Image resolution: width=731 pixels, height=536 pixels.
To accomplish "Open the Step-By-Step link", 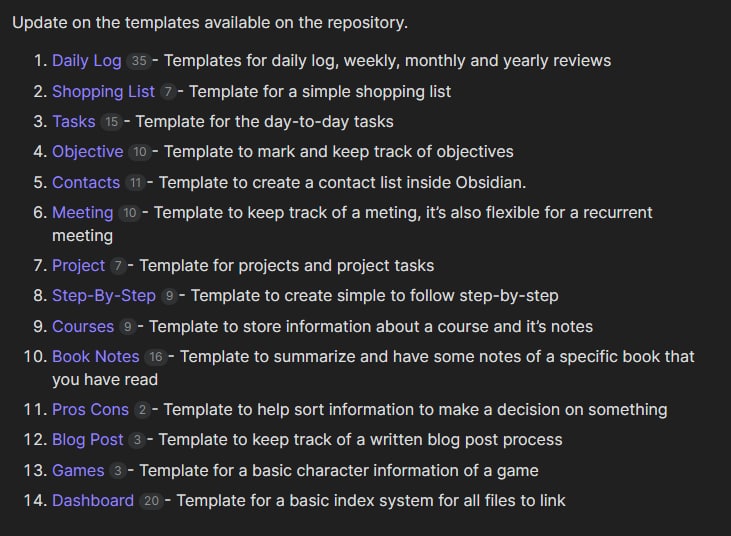I will pos(103,296).
